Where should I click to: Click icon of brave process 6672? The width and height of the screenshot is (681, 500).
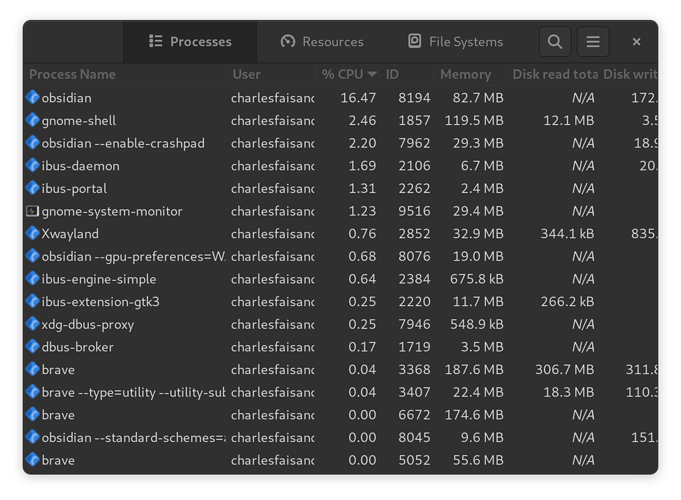pos(33,414)
